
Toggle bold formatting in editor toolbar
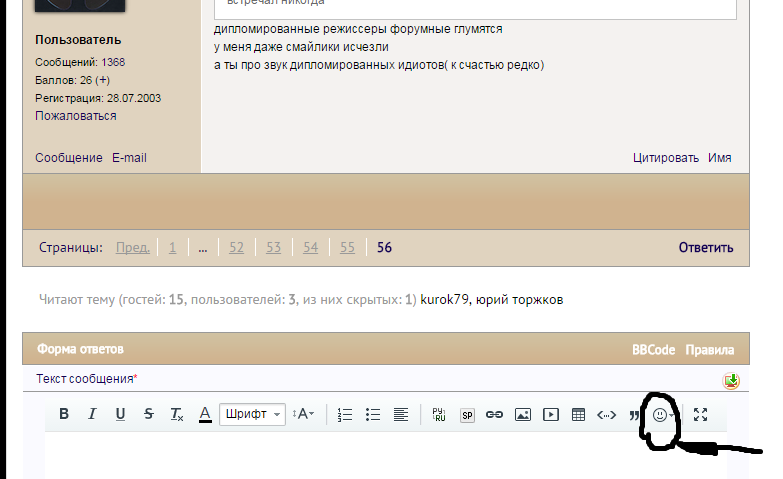point(64,414)
